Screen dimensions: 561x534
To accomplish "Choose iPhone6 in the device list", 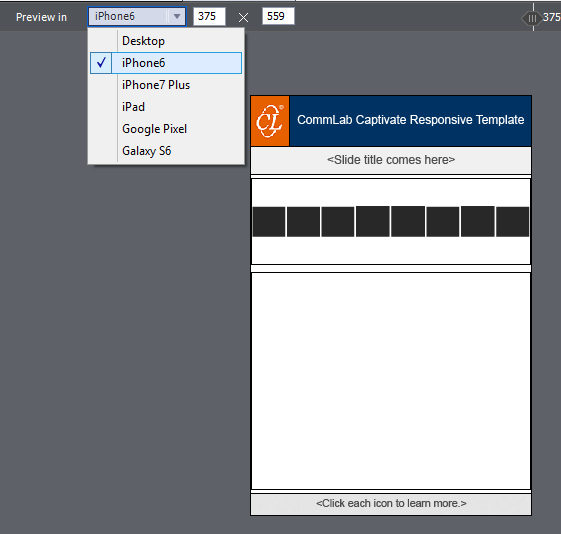I will pos(166,63).
